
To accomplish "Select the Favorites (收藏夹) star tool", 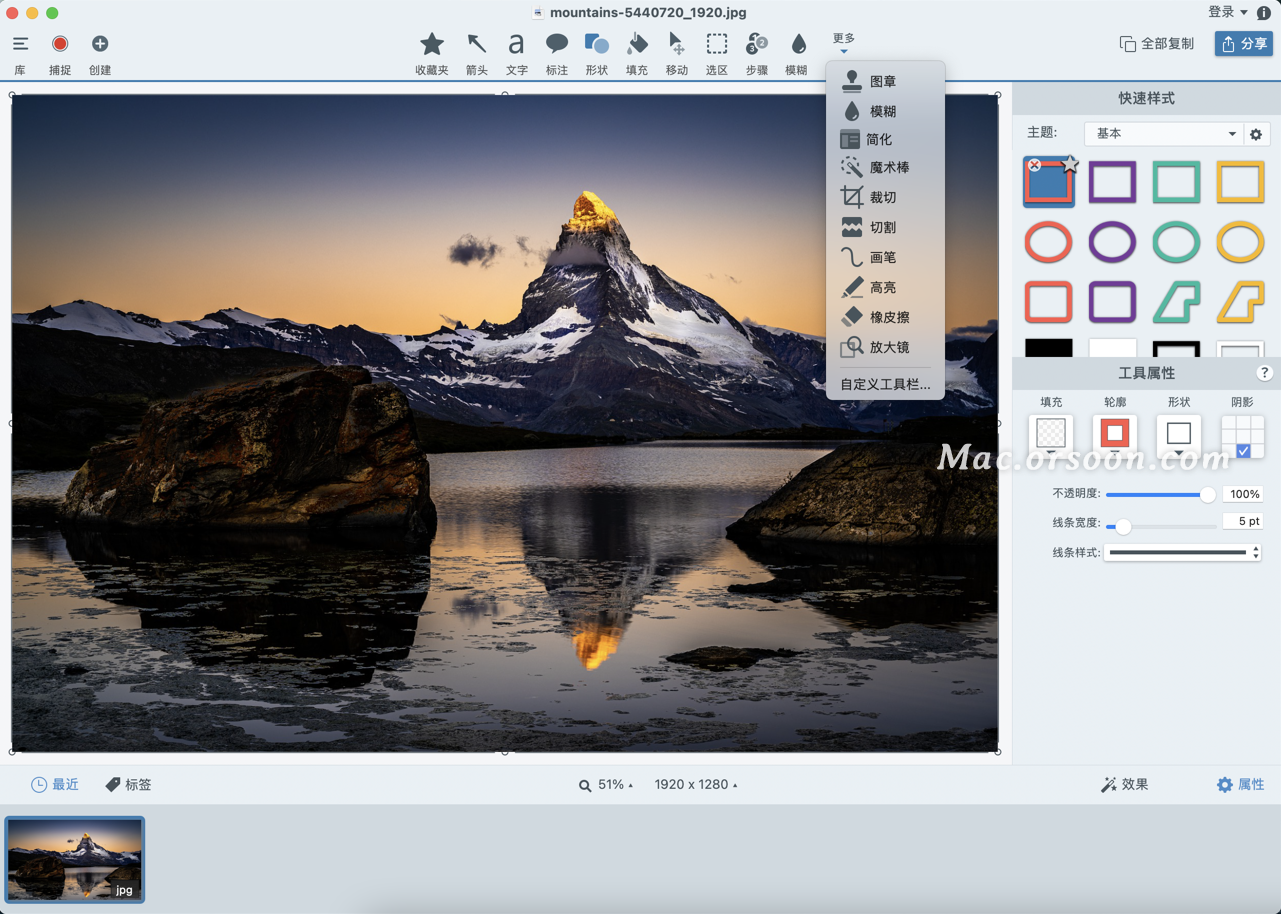I will 432,44.
